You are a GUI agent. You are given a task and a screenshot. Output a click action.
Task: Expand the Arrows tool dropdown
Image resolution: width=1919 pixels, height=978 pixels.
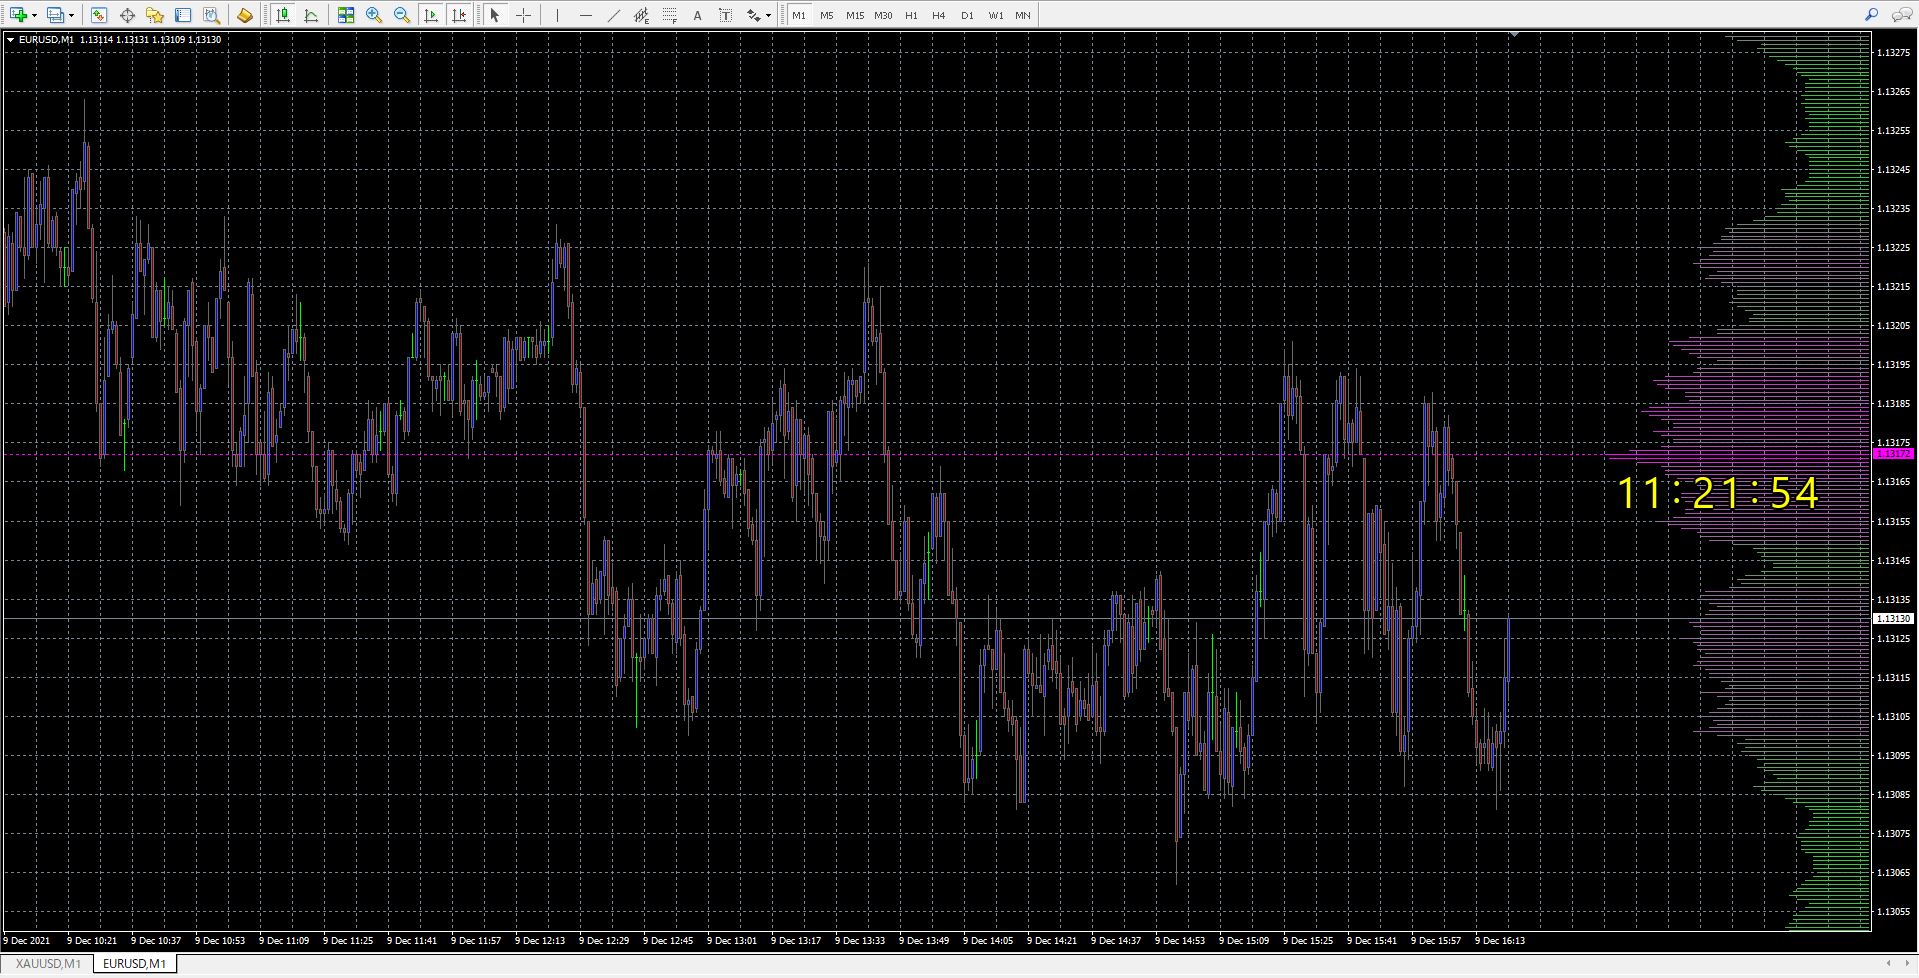point(768,15)
